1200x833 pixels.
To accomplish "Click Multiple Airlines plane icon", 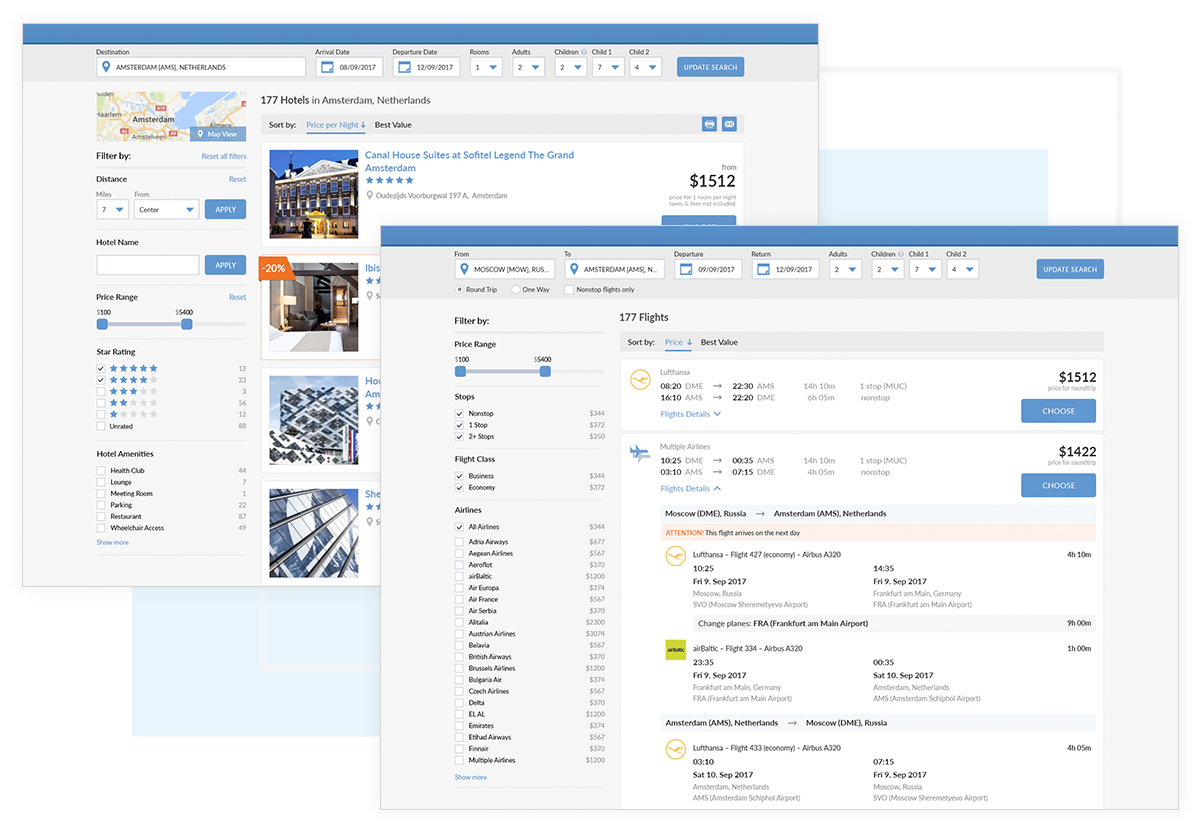I will 640,454.
